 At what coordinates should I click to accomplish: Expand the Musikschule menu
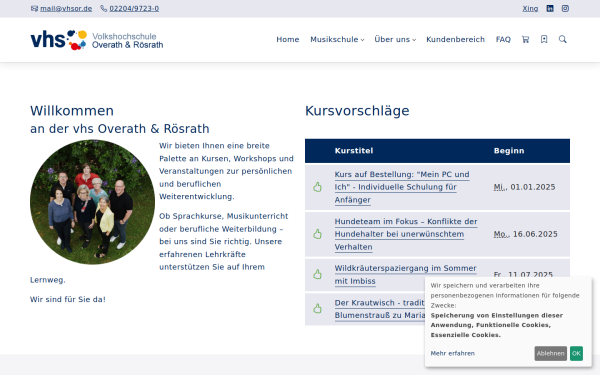coord(337,39)
